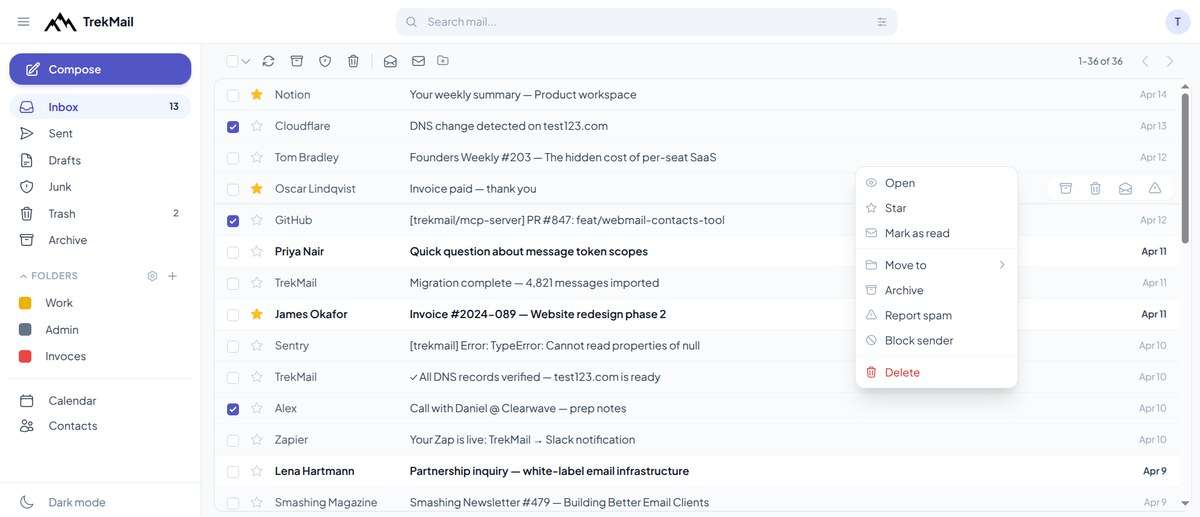Choose Report spam in context menu
Viewport: 1200px width, 517px height.
point(936,315)
